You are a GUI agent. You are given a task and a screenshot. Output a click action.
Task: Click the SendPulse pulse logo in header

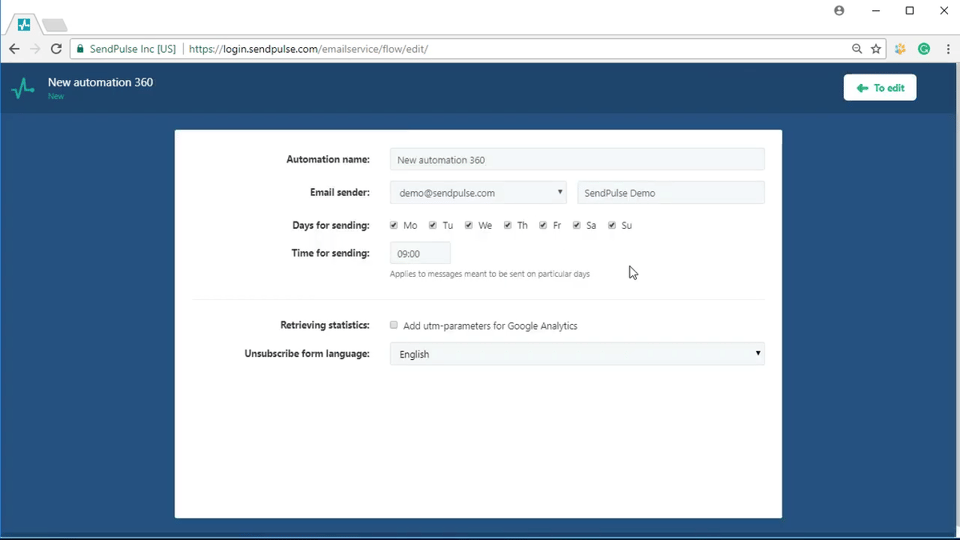[x=23, y=88]
